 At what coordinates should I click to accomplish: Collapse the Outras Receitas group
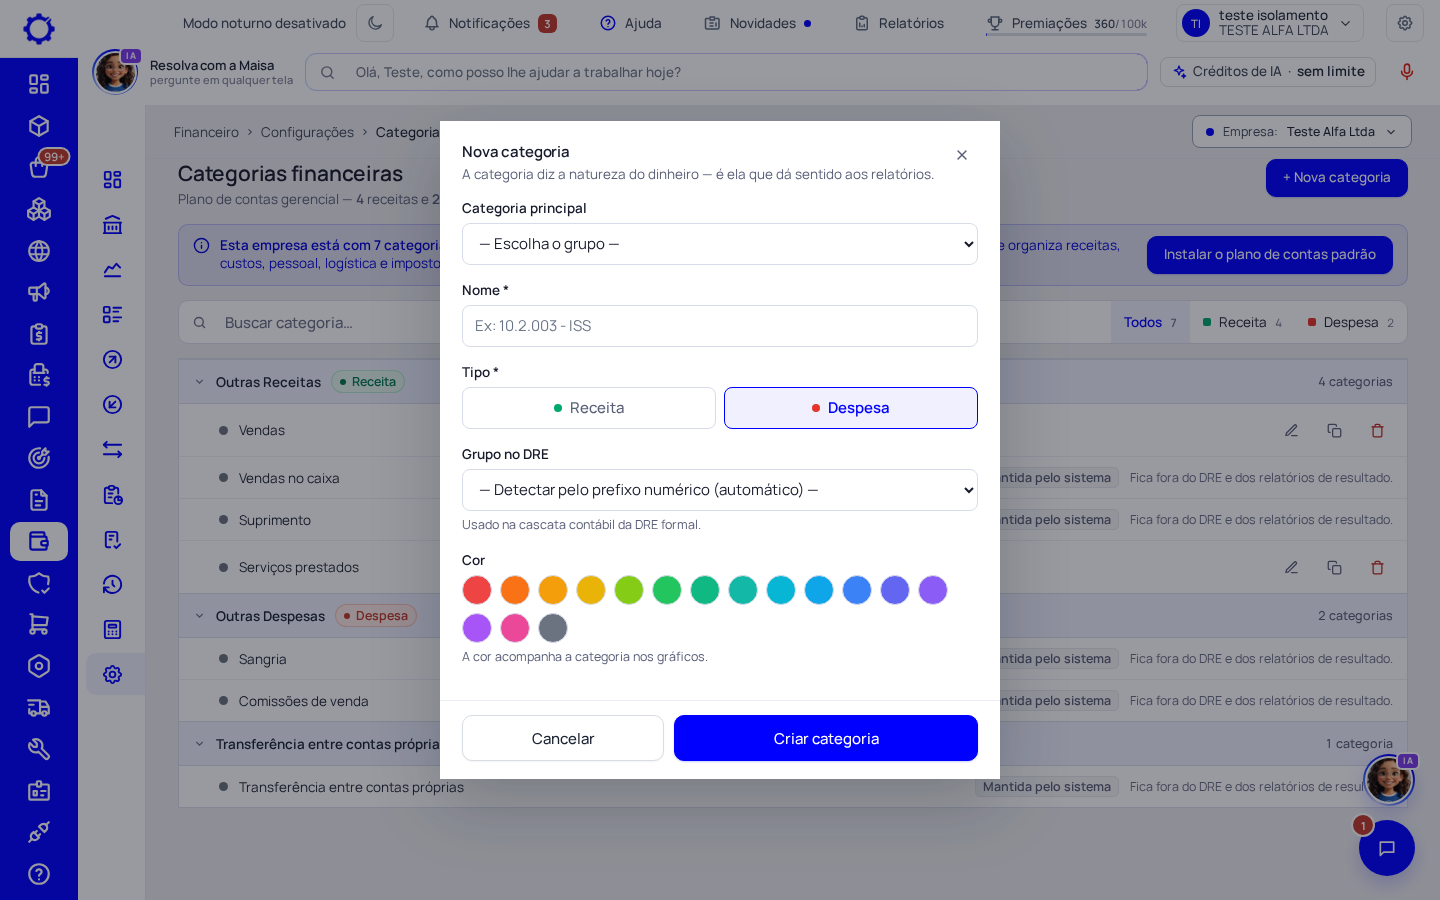click(x=199, y=382)
